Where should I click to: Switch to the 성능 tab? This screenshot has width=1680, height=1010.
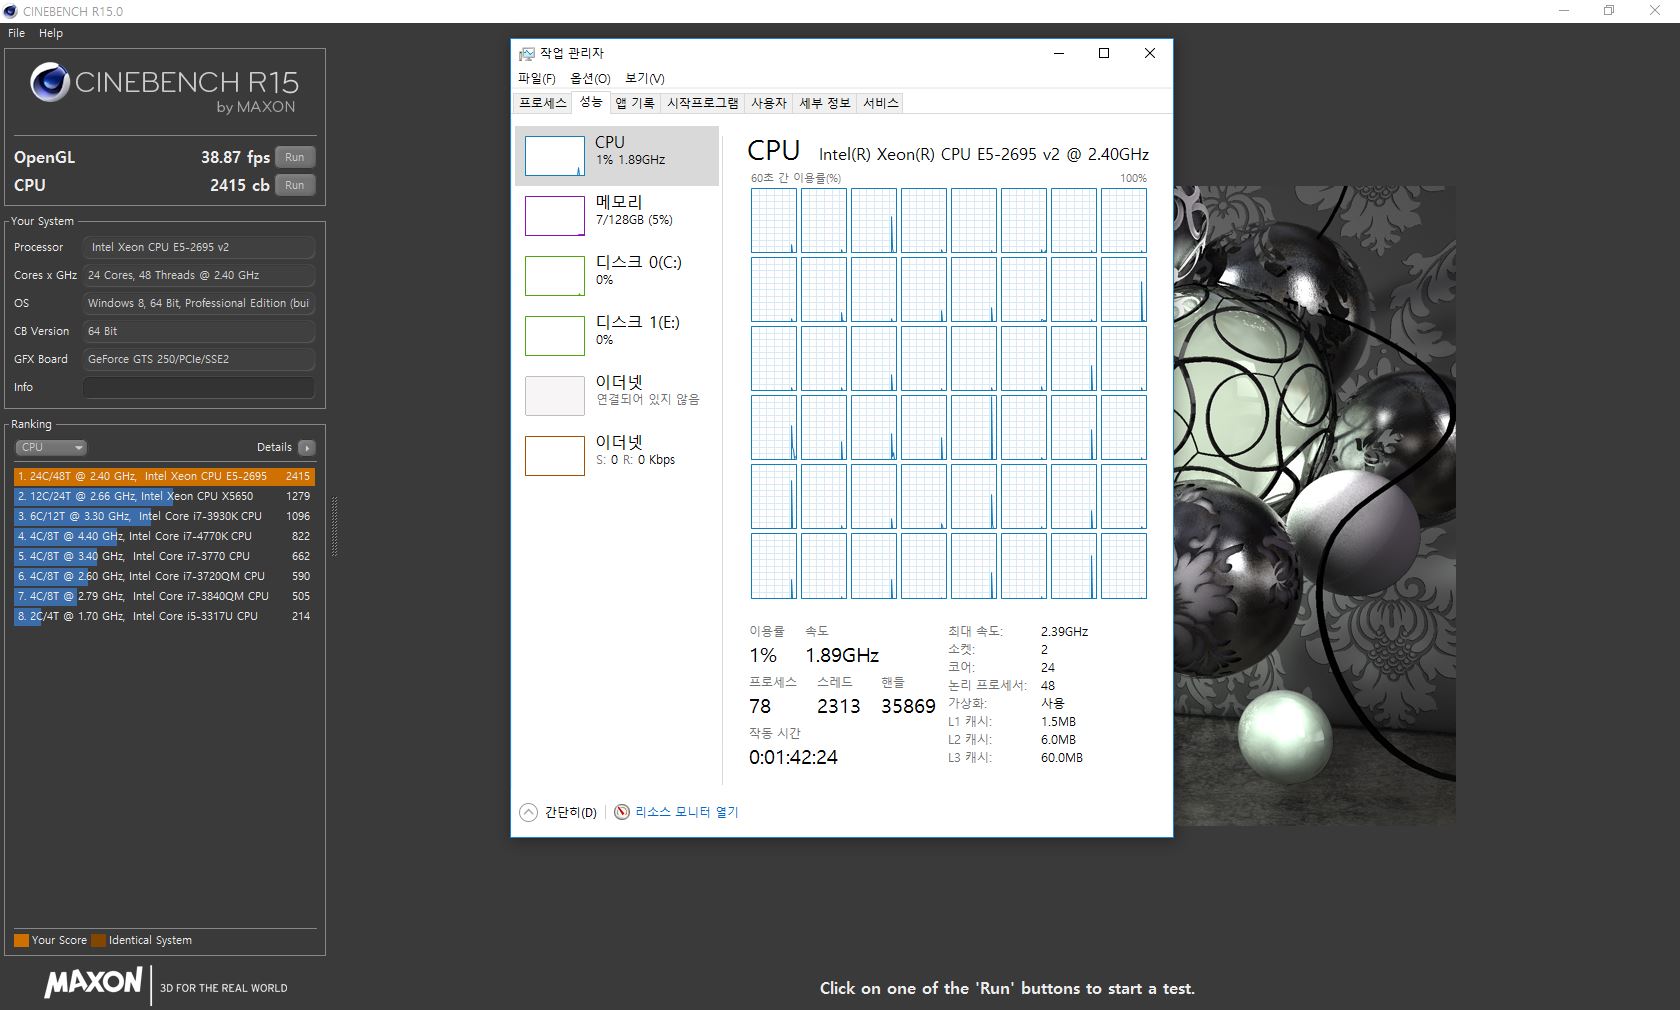[591, 102]
